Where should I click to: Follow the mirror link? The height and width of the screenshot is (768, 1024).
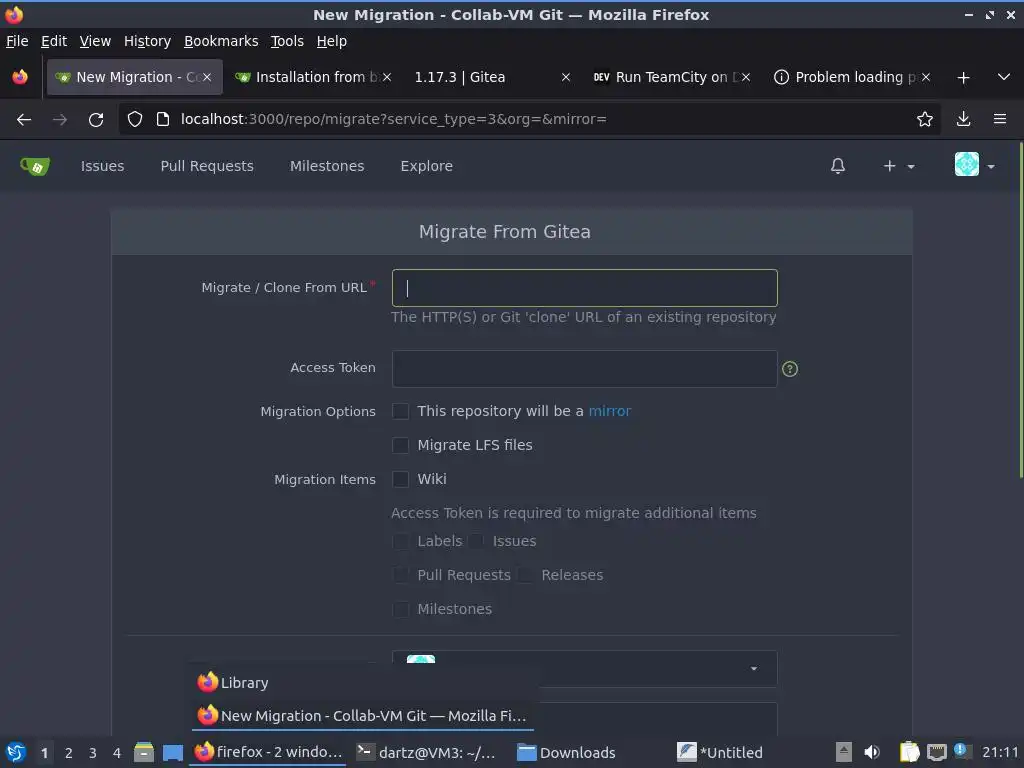click(609, 411)
